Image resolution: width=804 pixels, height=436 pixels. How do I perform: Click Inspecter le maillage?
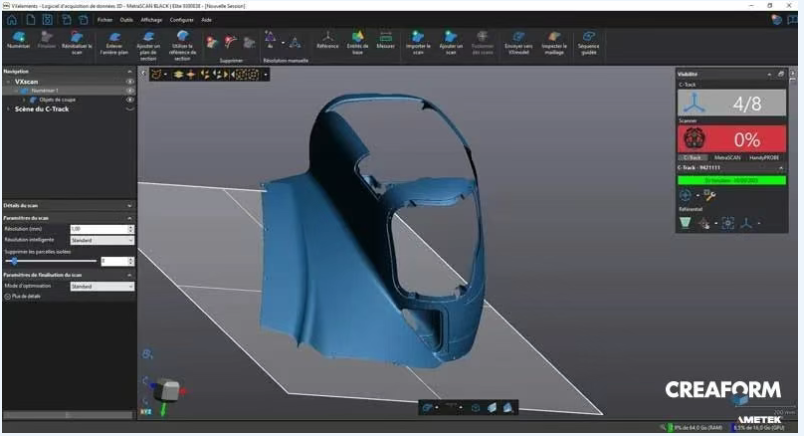click(554, 42)
